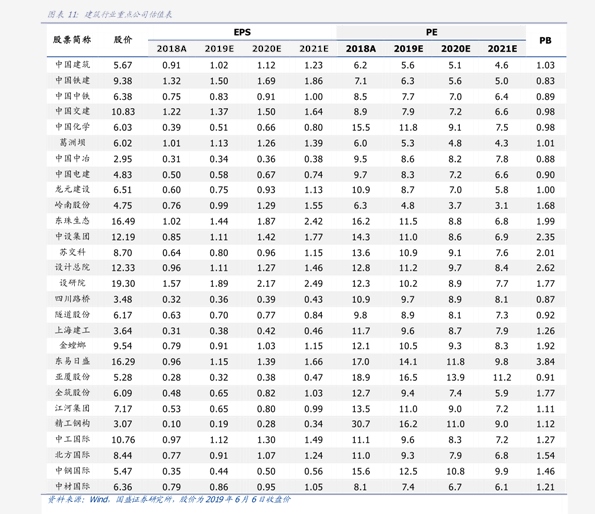Click 设计总院 stock price 12.33

(x=123, y=268)
